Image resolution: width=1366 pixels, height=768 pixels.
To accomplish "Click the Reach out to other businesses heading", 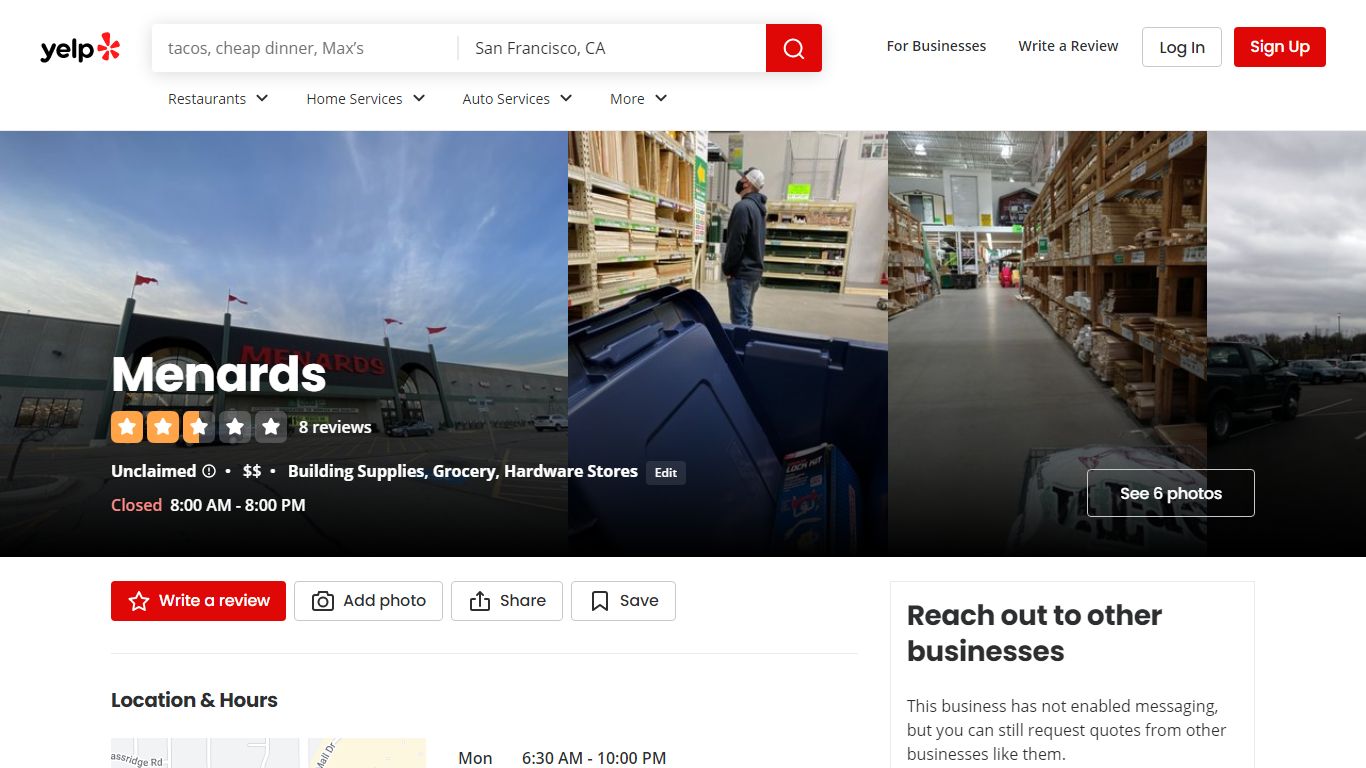I will [x=1034, y=633].
